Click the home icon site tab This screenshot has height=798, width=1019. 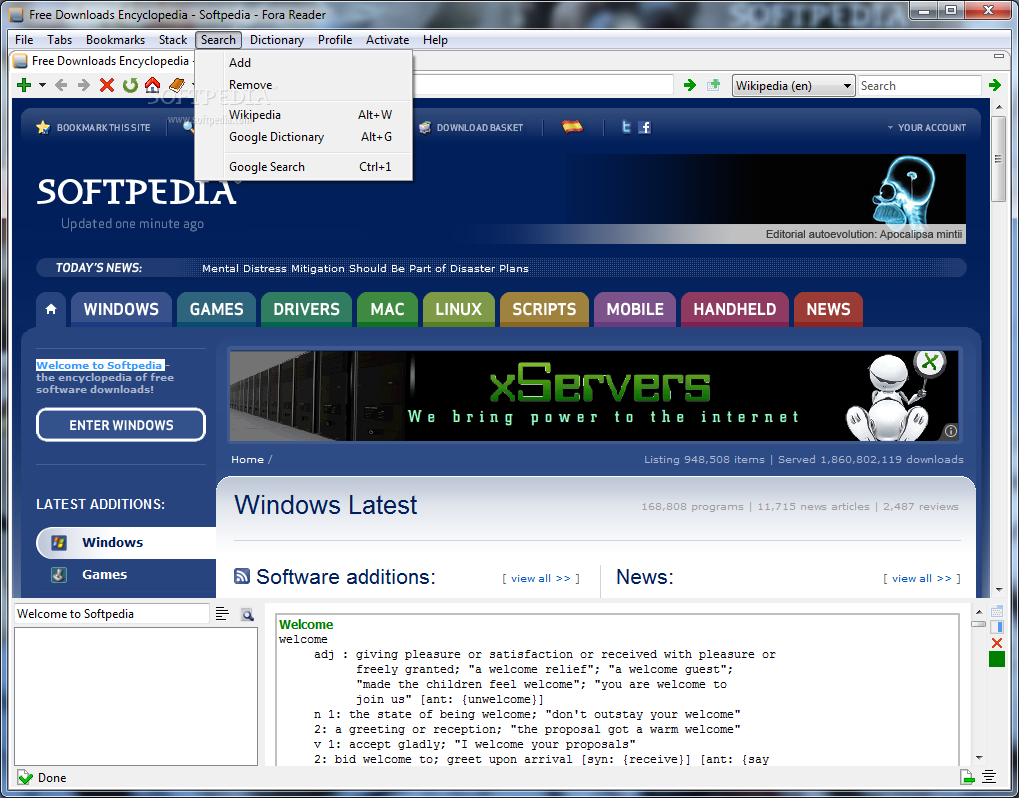click(51, 309)
